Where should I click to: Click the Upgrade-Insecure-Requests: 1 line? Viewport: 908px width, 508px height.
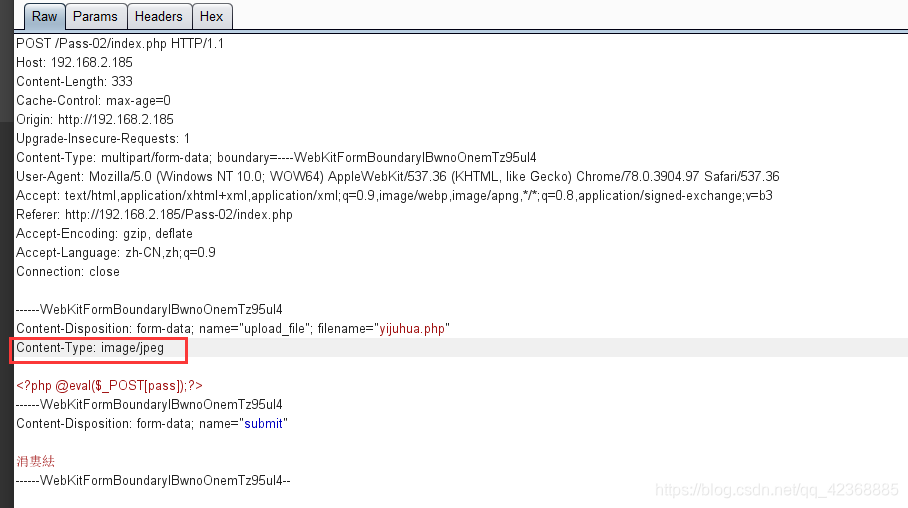point(103,139)
